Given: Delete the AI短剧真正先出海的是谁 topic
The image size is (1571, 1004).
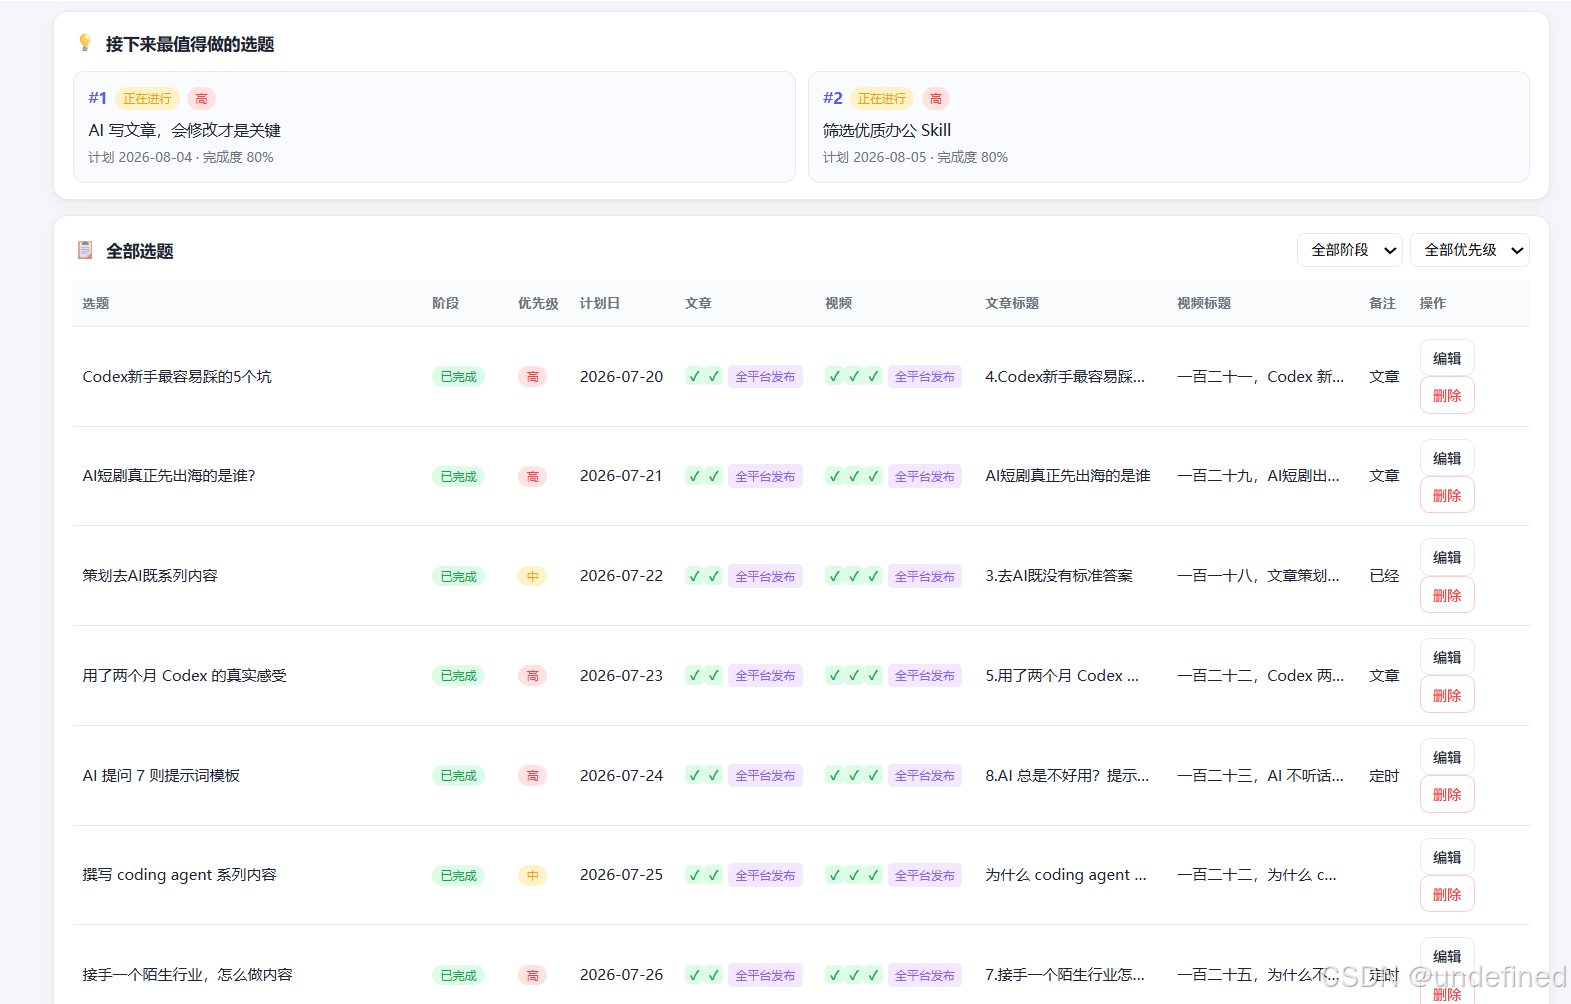Looking at the screenshot, I should [1447, 495].
